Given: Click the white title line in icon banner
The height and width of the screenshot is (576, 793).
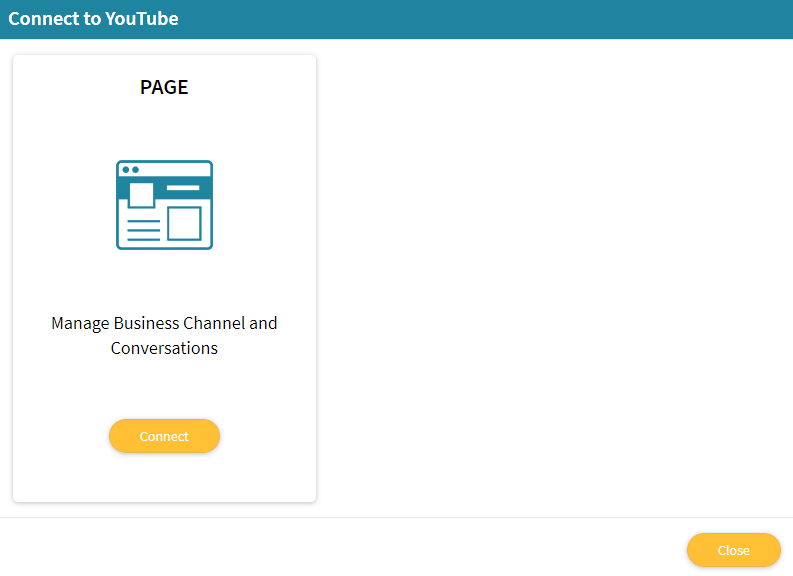Looking at the screenshot, I should point(183,188).
